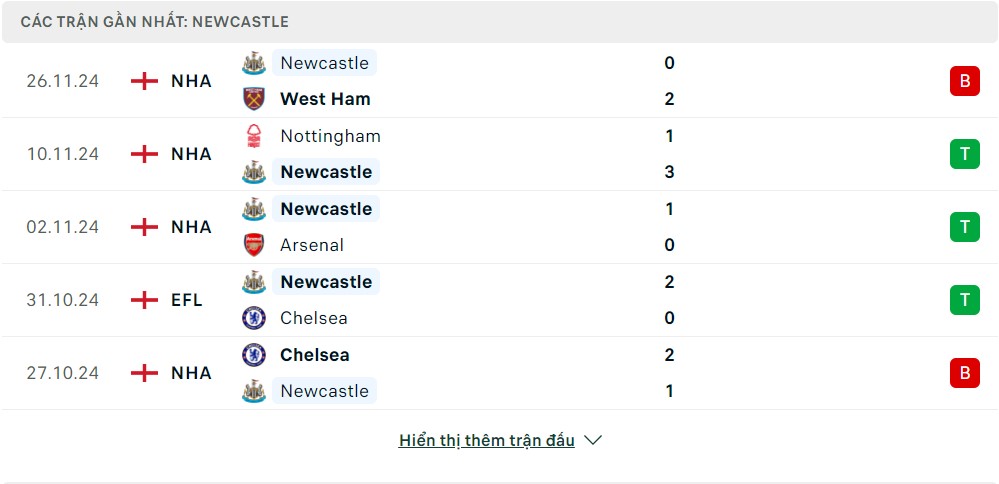Image resolution: width=999 pixels, height=484 pixels.
Task: Open the Arsenal team name link
Action: pyautogui.click(x=312, y=245)
